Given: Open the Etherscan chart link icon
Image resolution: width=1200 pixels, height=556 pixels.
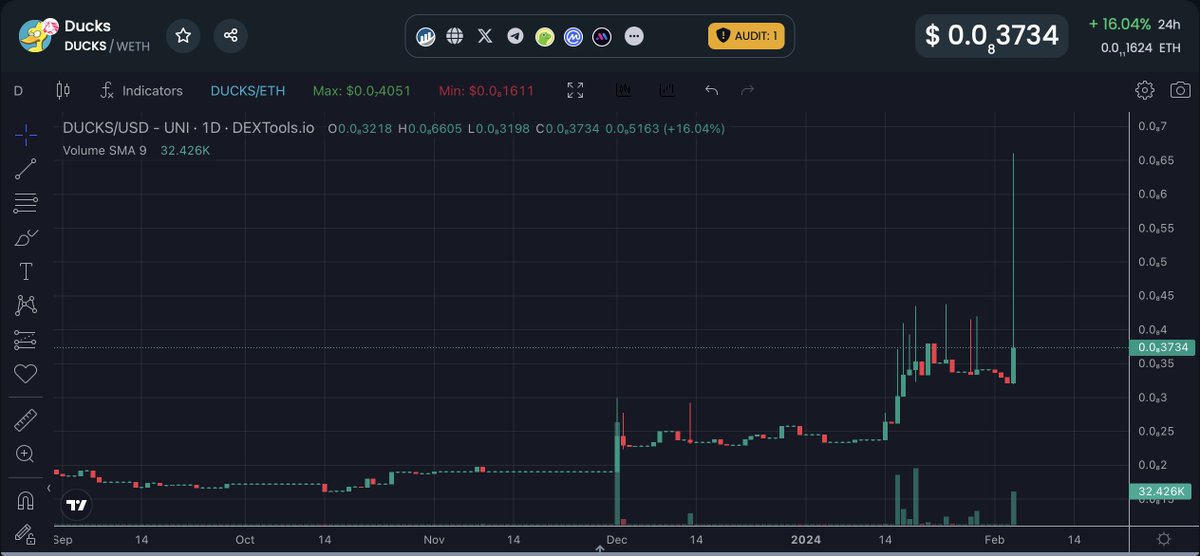Looking at the screenshot, I should tap(425, 36).
